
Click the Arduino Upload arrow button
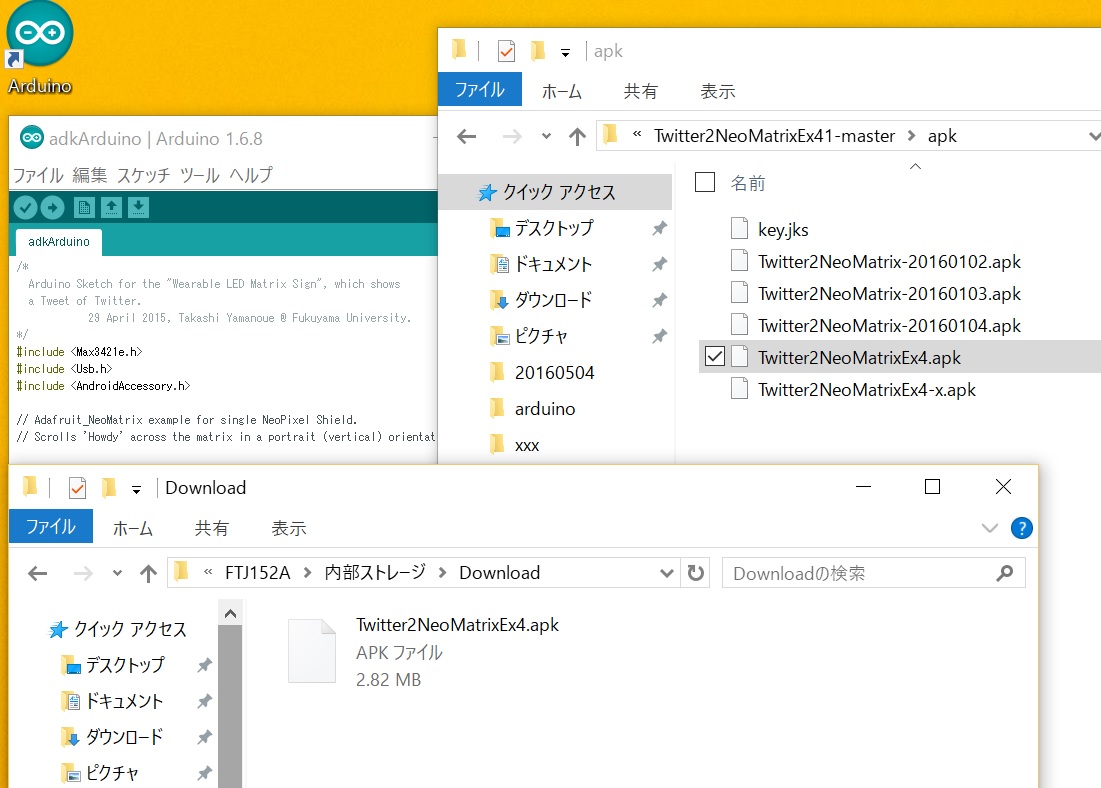pos(52,207)
